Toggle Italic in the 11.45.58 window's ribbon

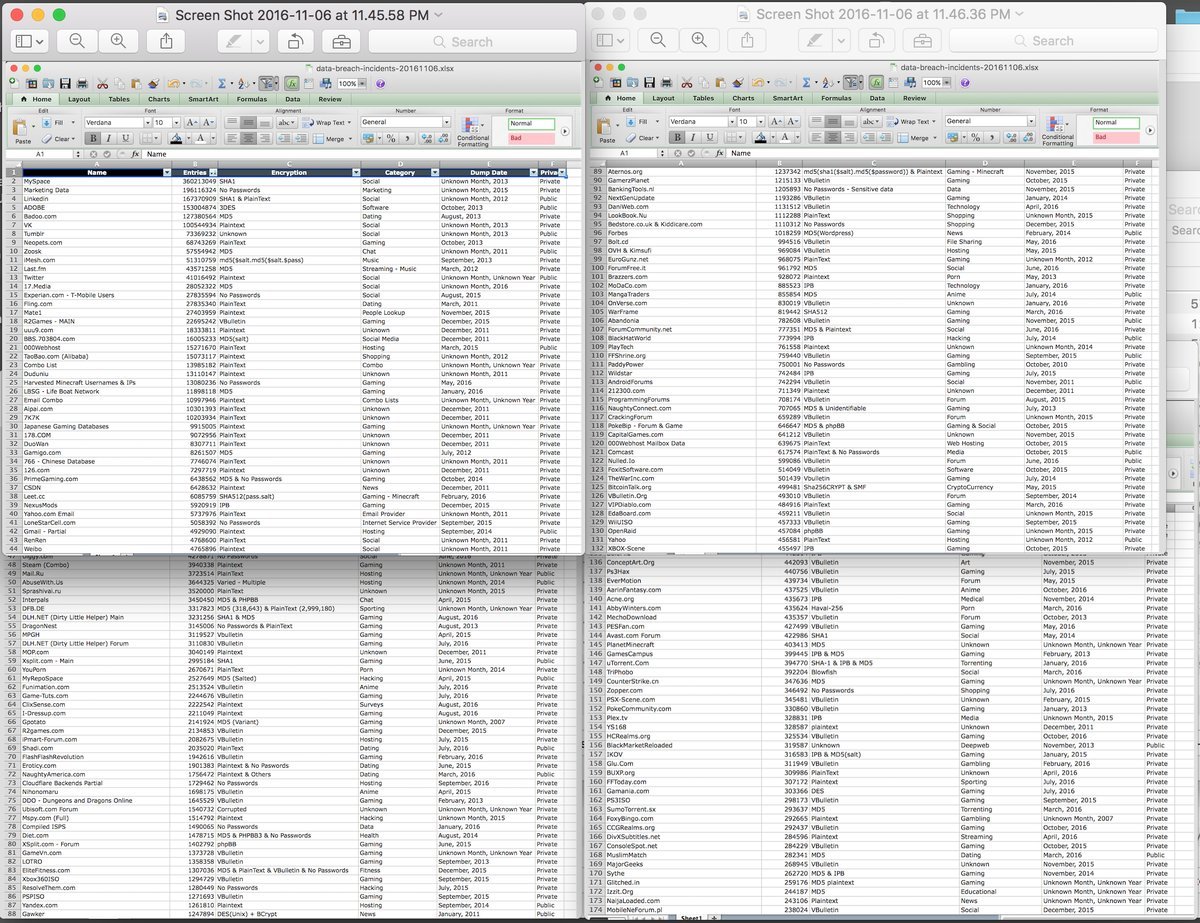111,138
